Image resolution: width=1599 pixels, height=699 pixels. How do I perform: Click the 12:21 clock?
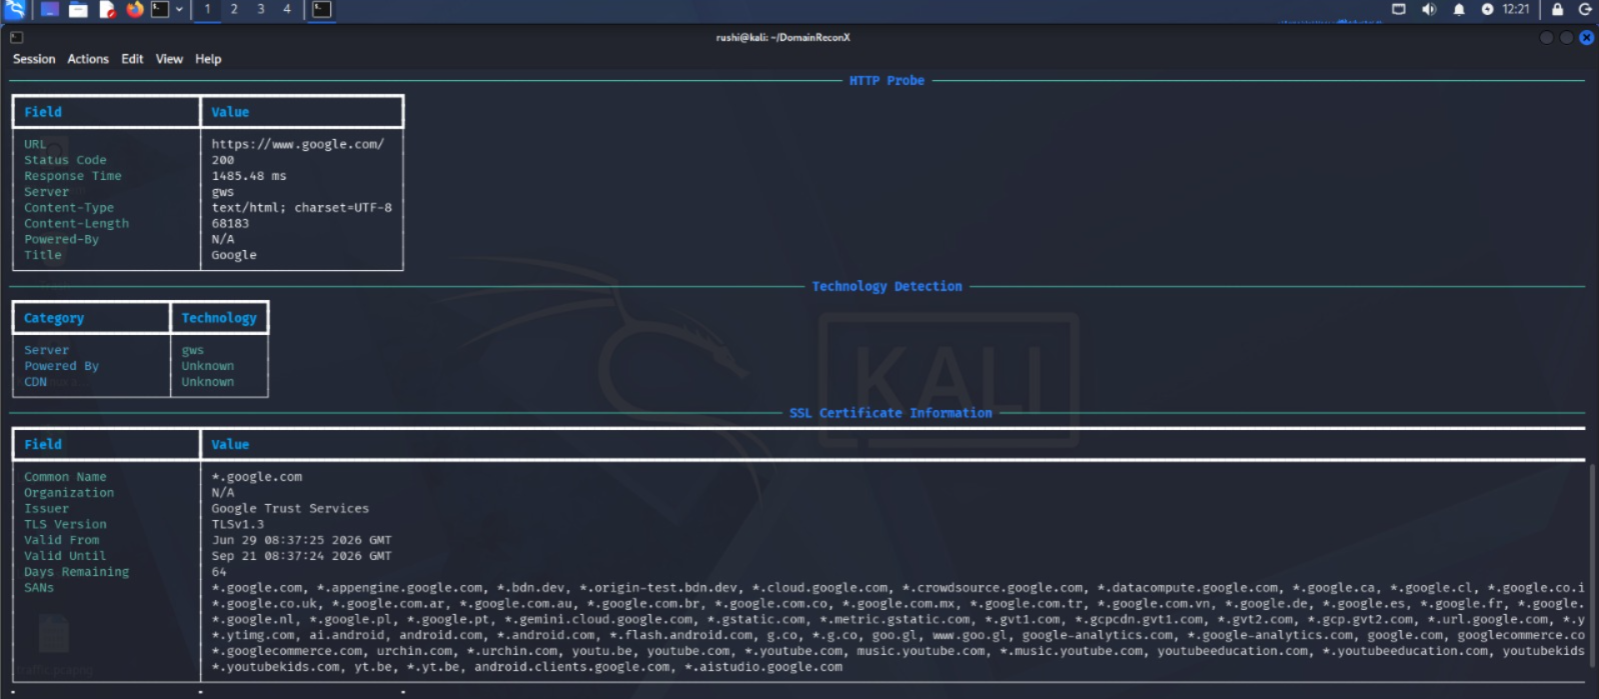pyautogui.click(x=1516, y=9)
